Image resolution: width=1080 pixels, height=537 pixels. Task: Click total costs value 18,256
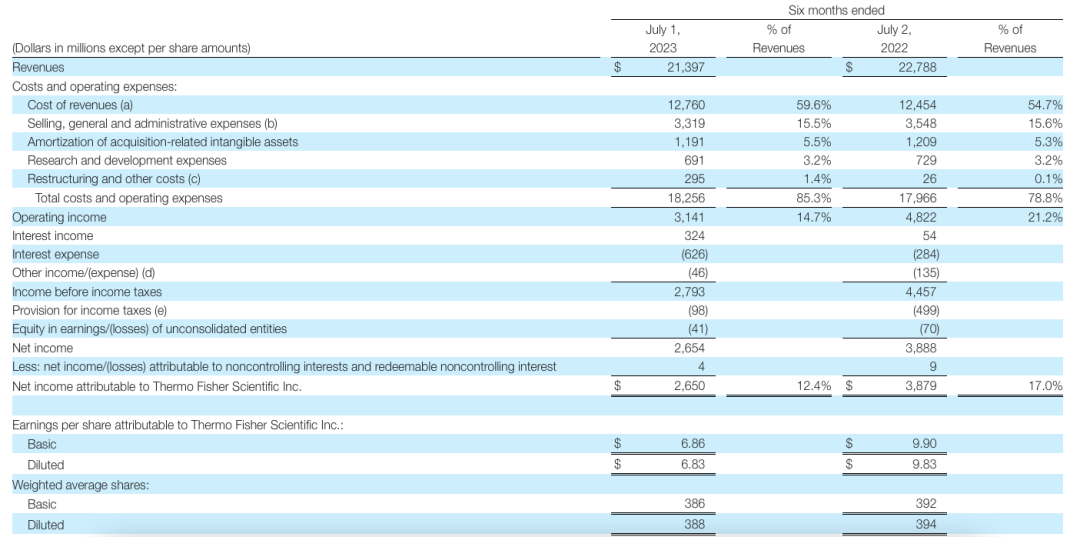coord(690,199)
